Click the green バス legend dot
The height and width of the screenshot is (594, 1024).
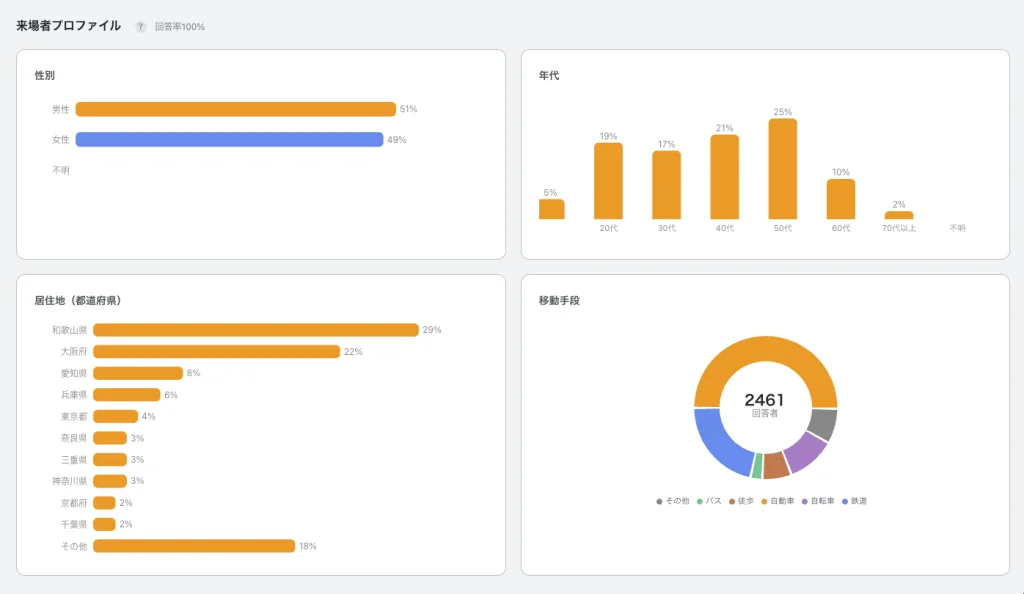tap(699, 501)
